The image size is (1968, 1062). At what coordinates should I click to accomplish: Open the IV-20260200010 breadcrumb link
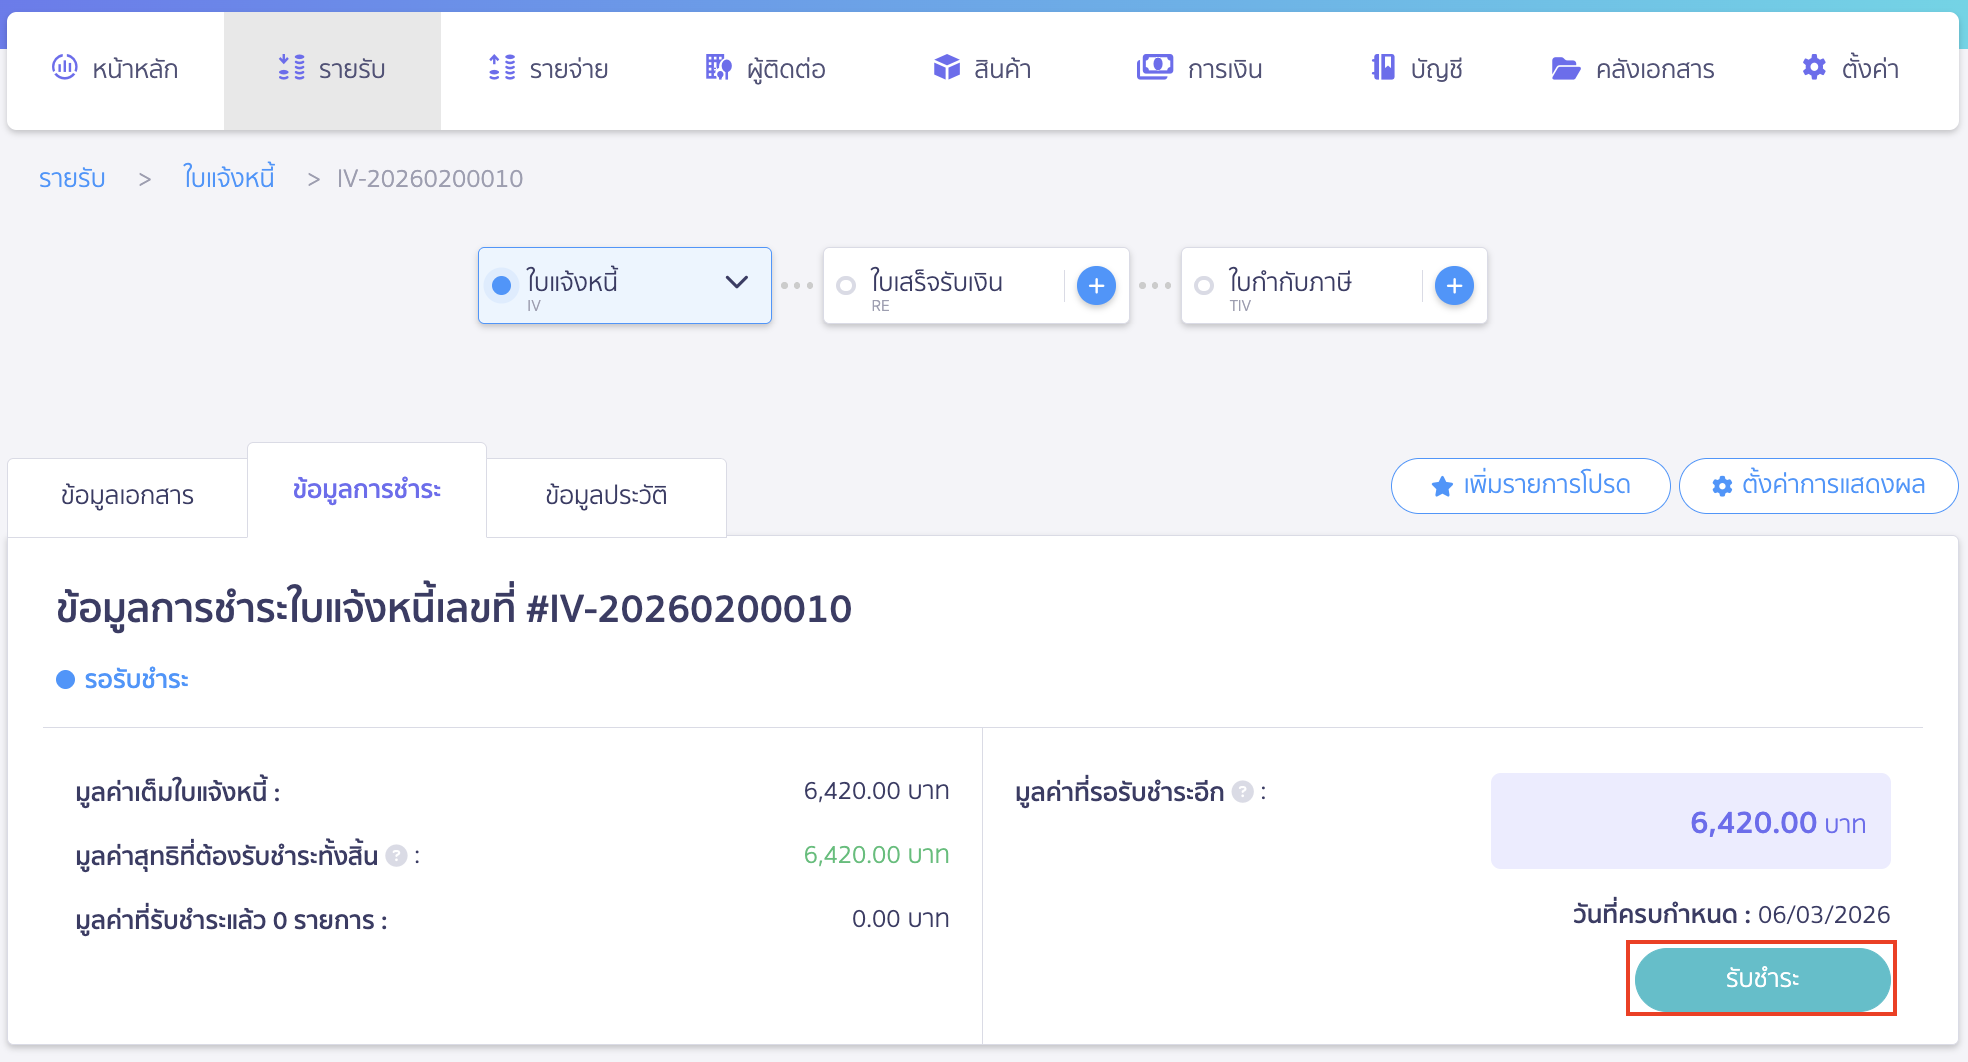[429, 178]
